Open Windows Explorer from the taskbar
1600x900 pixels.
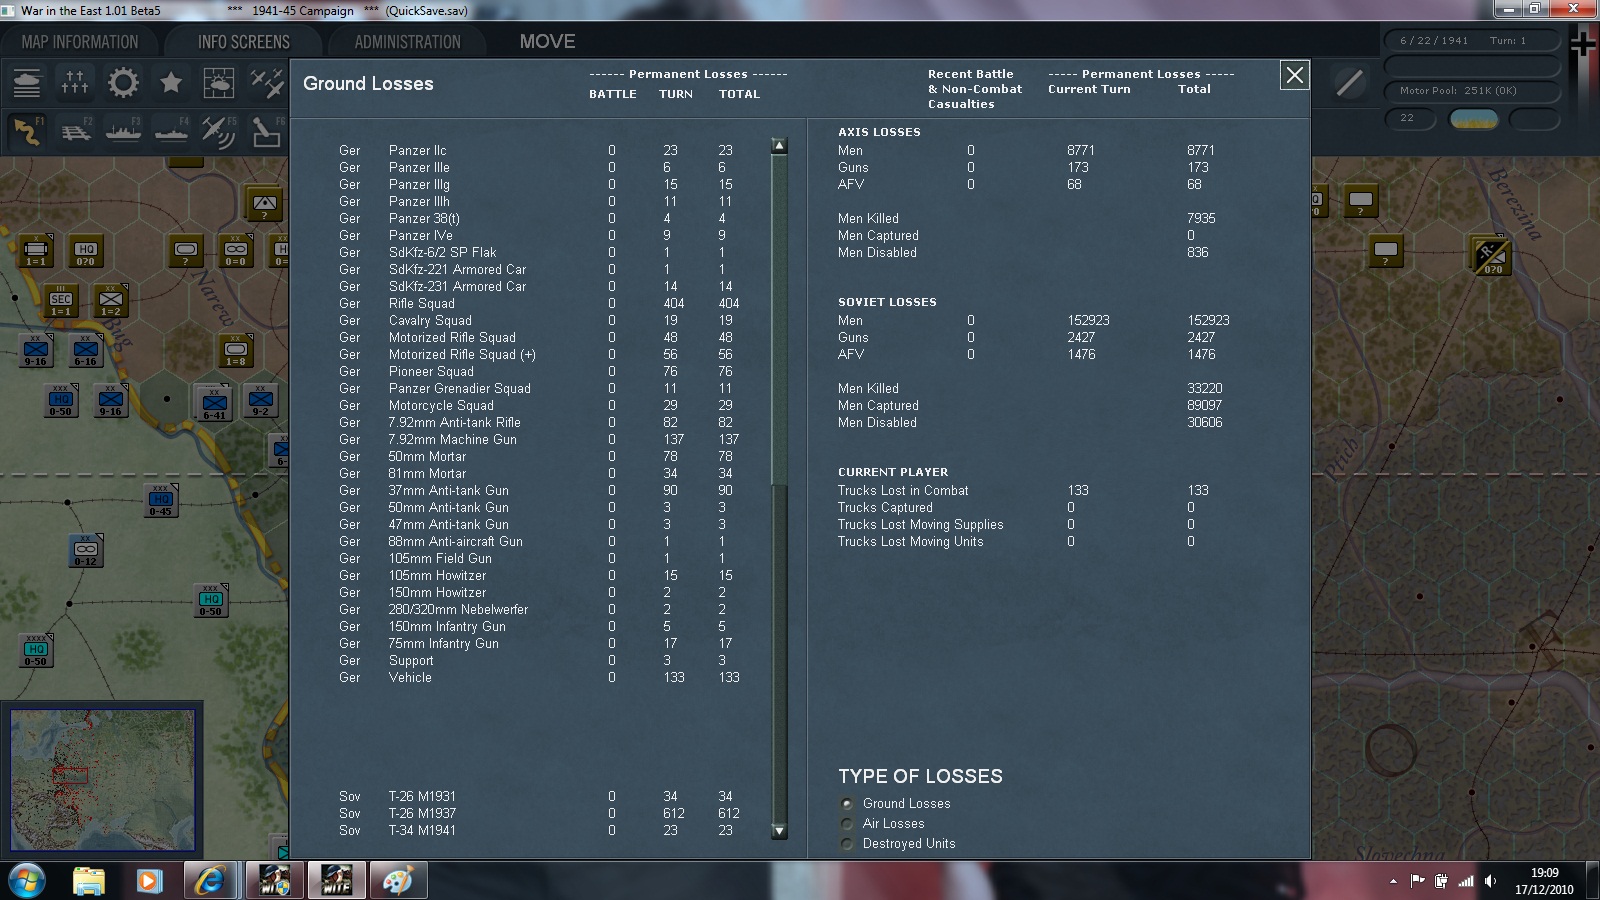coord(89,881)
